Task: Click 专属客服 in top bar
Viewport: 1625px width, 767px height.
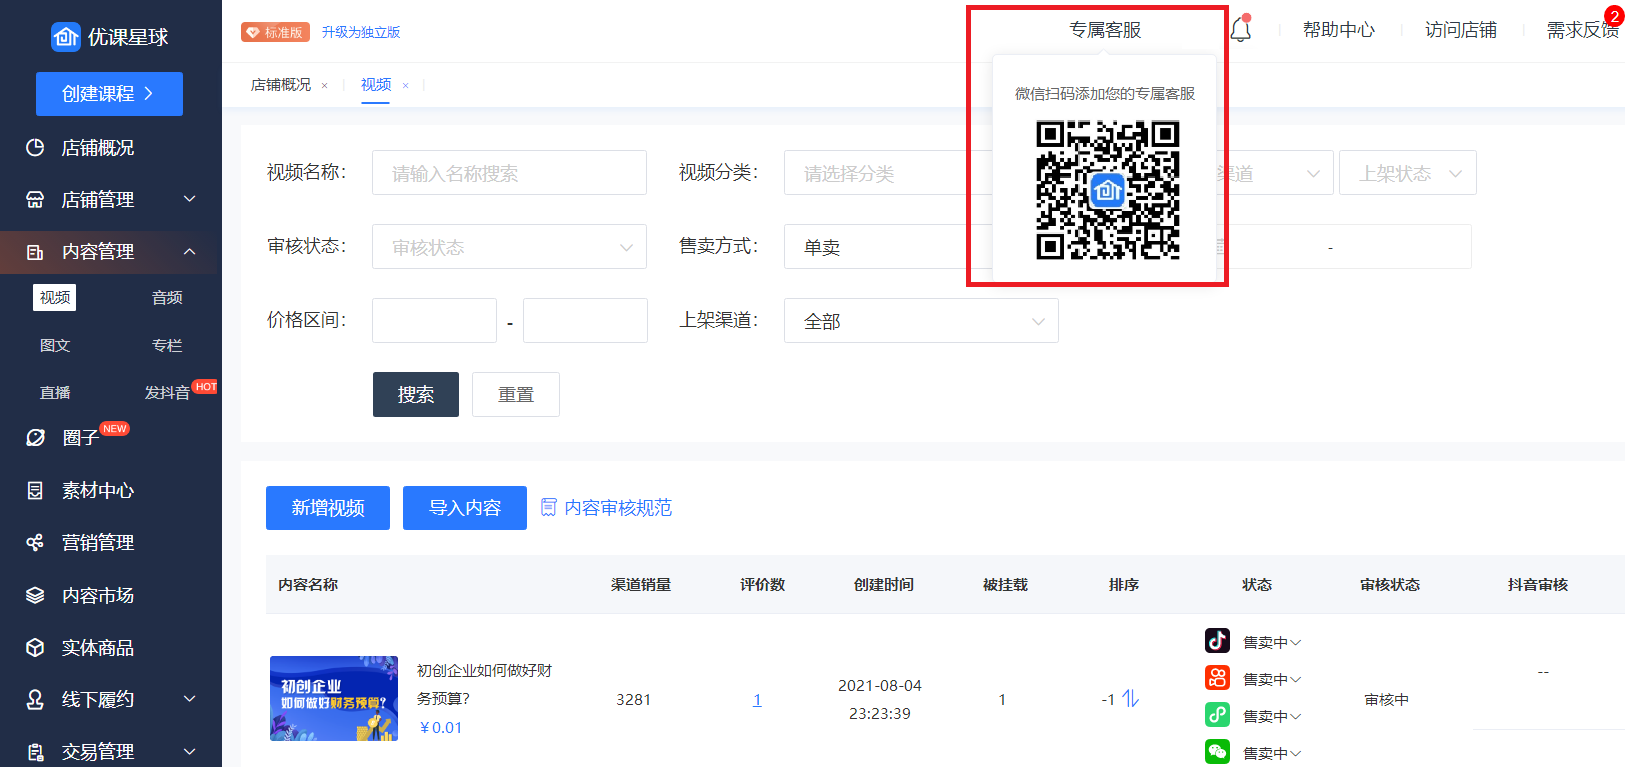Action: (1105, 30)
